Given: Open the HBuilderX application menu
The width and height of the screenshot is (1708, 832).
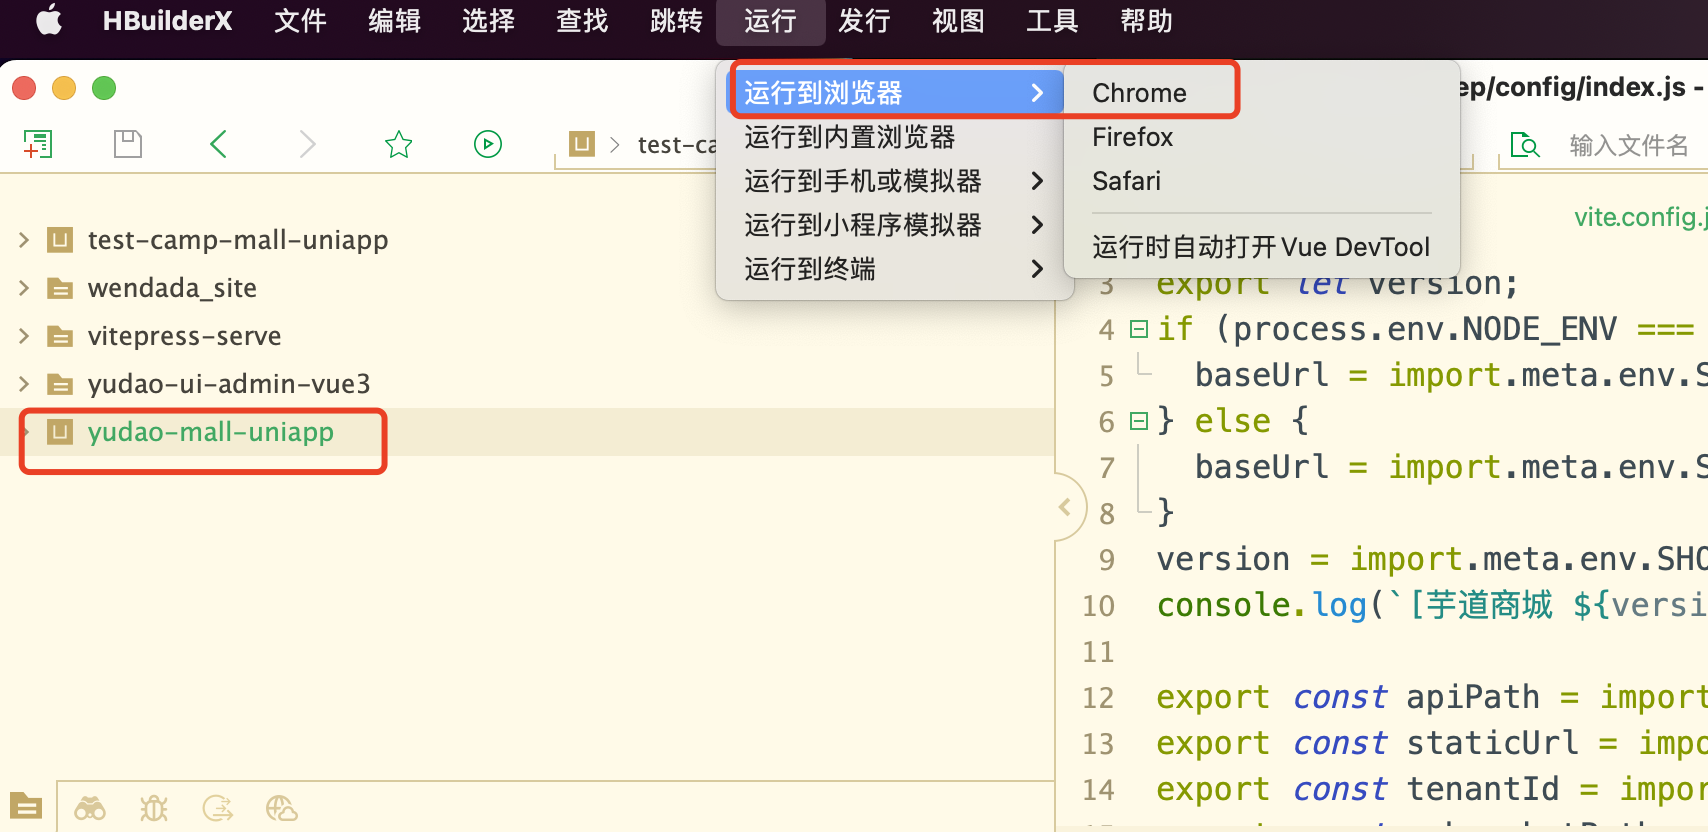Looking at the screenshot, I should point(167,20).
